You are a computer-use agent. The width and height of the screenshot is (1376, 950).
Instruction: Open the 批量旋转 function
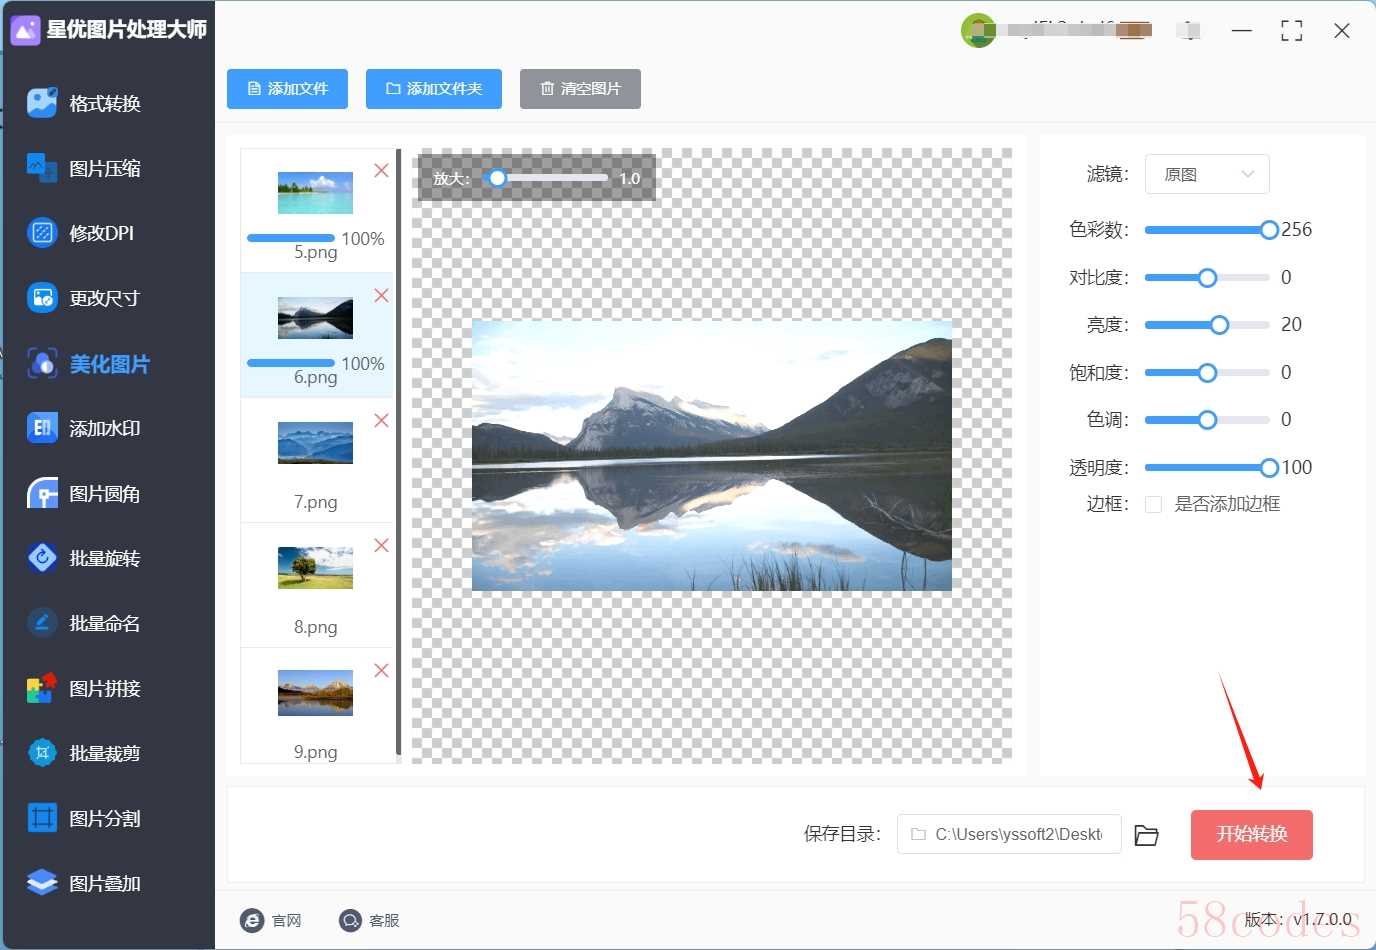105,558
